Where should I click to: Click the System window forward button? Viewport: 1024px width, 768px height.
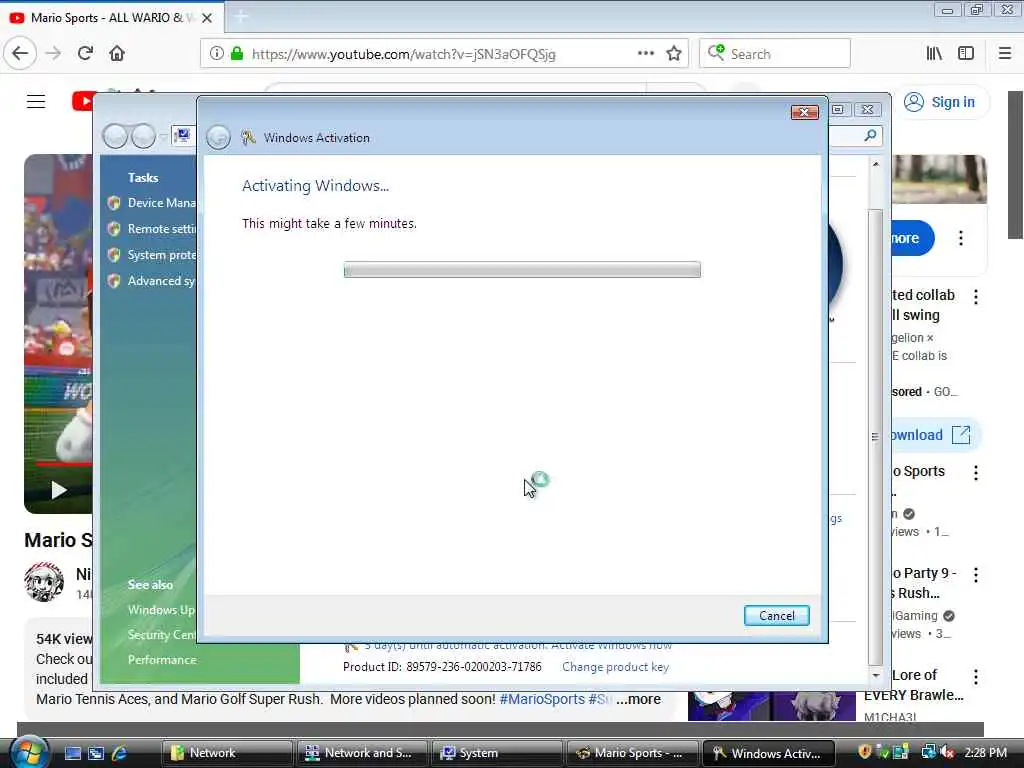point(144,136)
